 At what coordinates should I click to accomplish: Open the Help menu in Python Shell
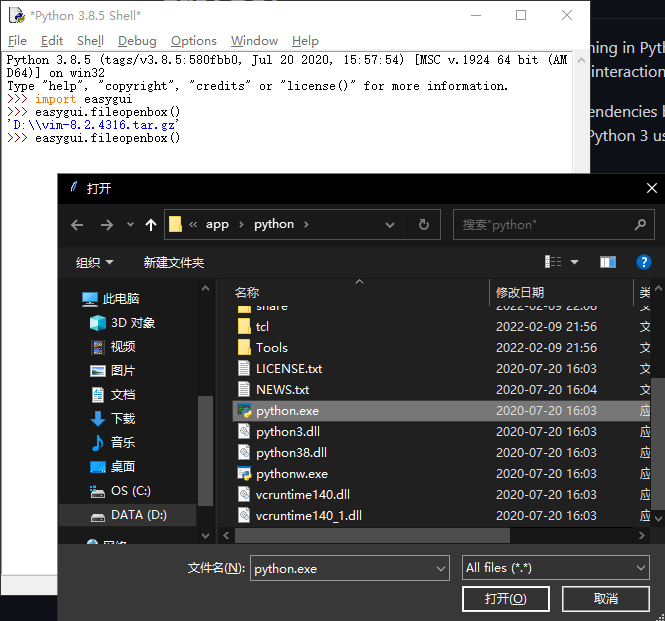(x=305, y=41)
